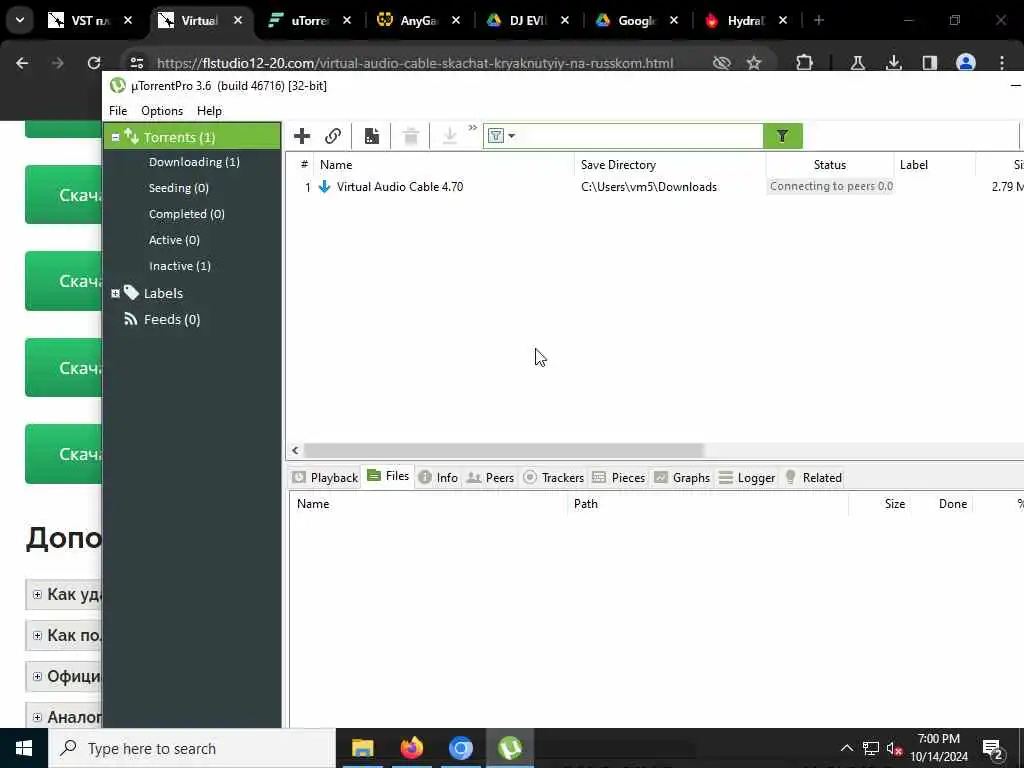Viewport: 1024px width, 768px height.
Task: Open the browser extensions puzzle icon
Action: click(805, 63)
